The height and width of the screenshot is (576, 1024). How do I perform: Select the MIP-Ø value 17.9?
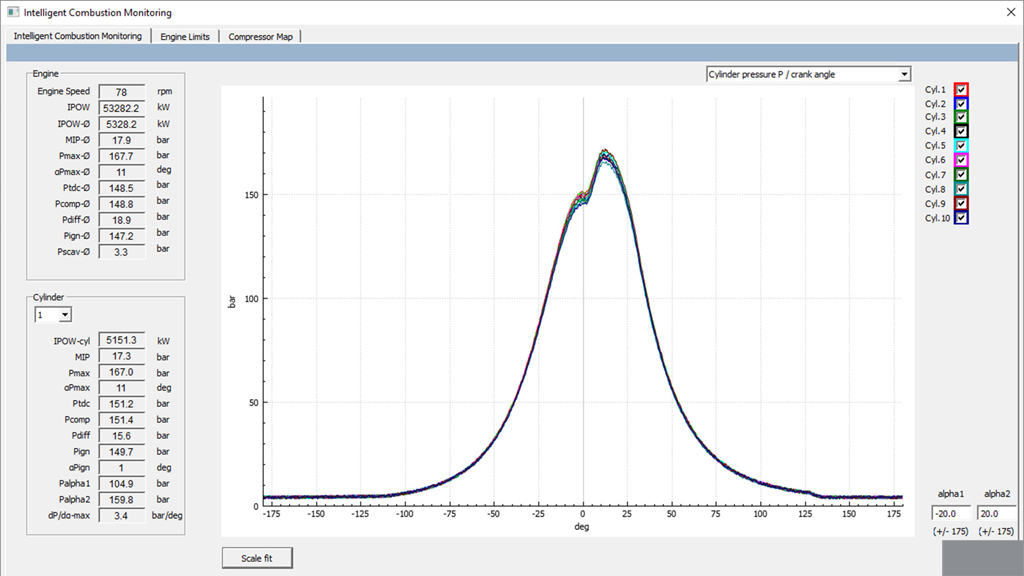pos(121,140)
